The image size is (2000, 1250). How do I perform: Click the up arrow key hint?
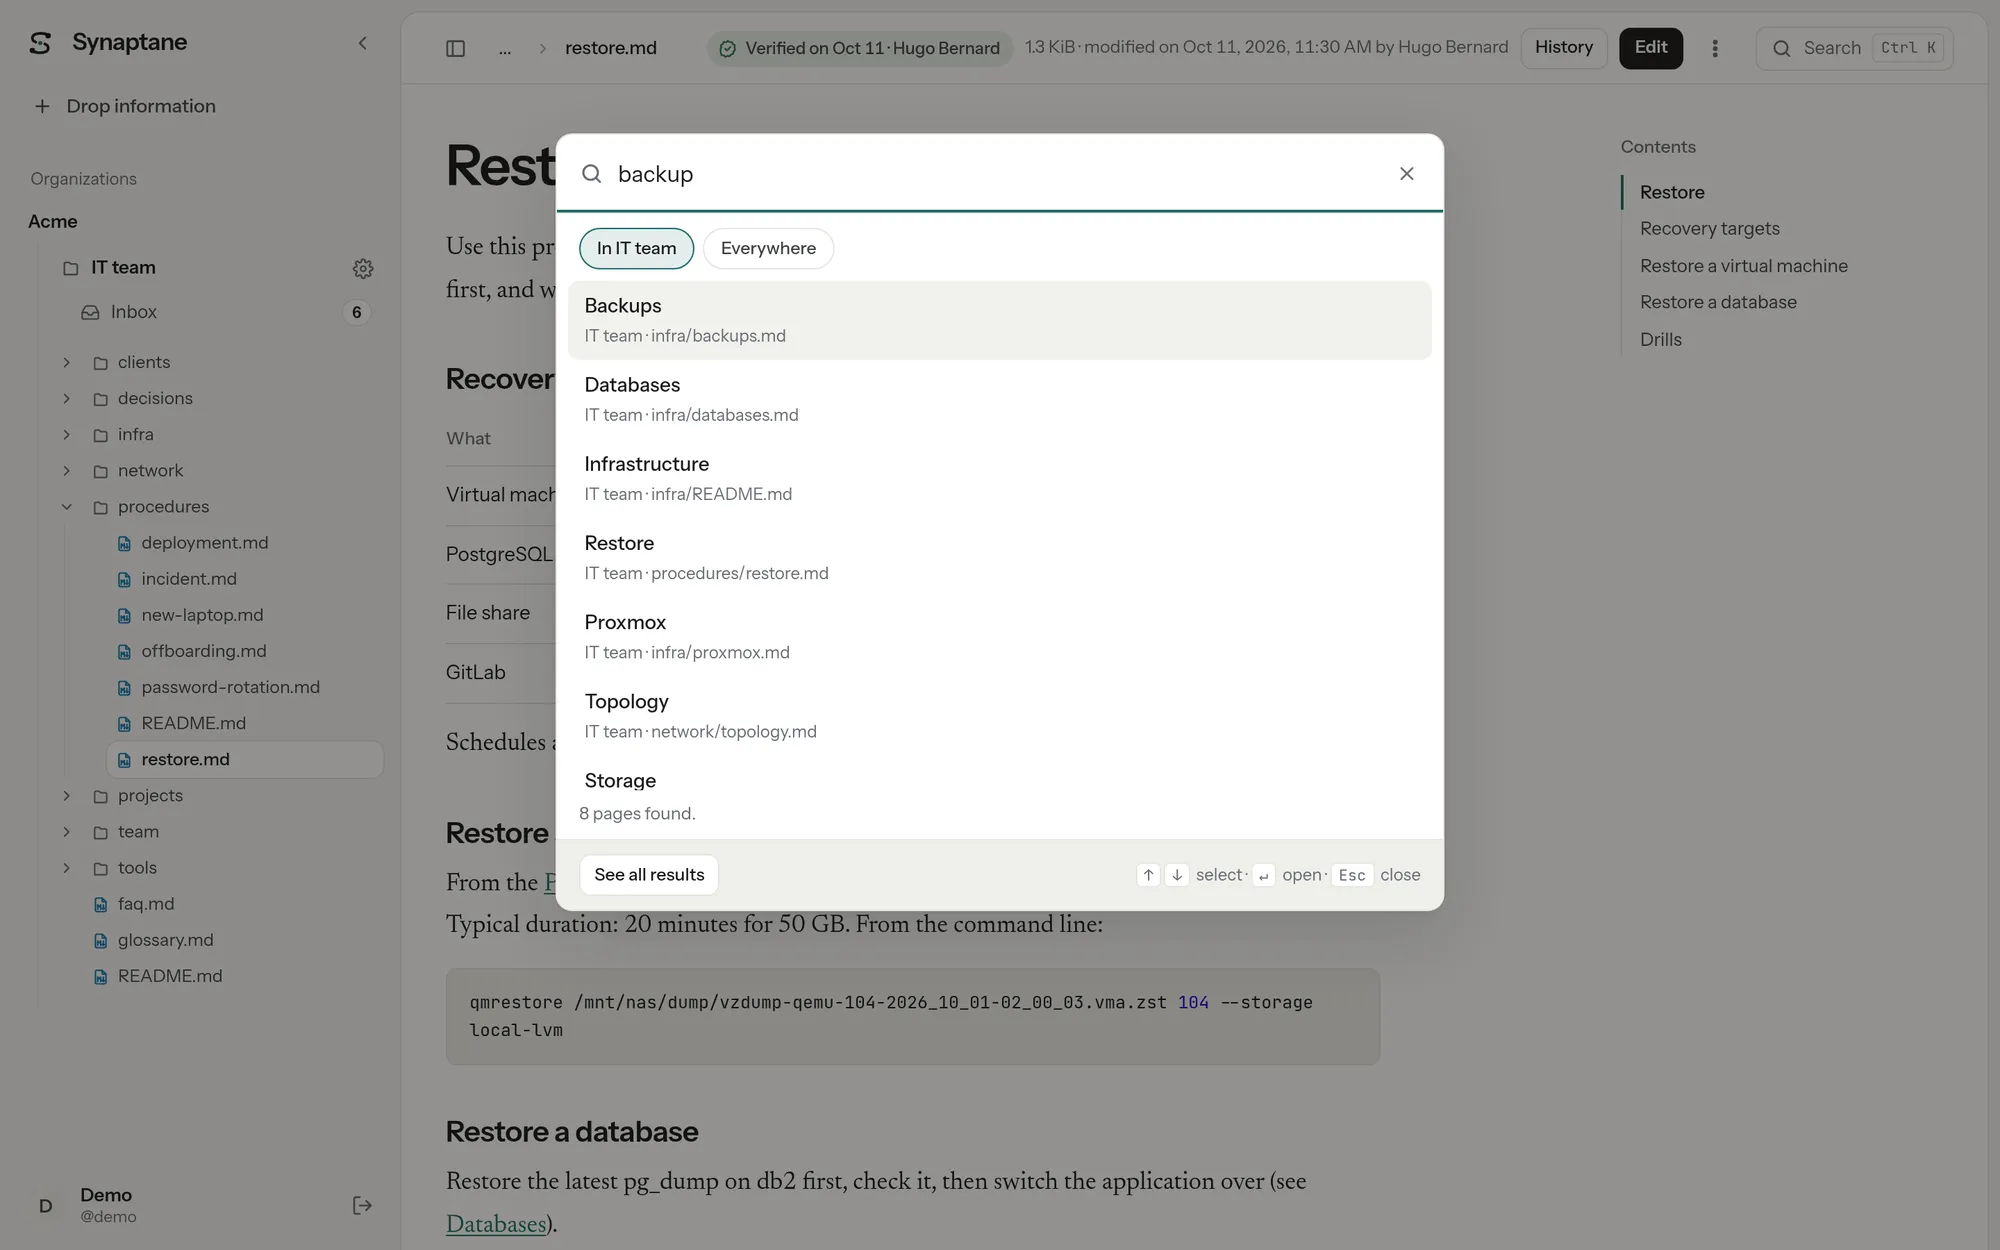coord(1148,875)
